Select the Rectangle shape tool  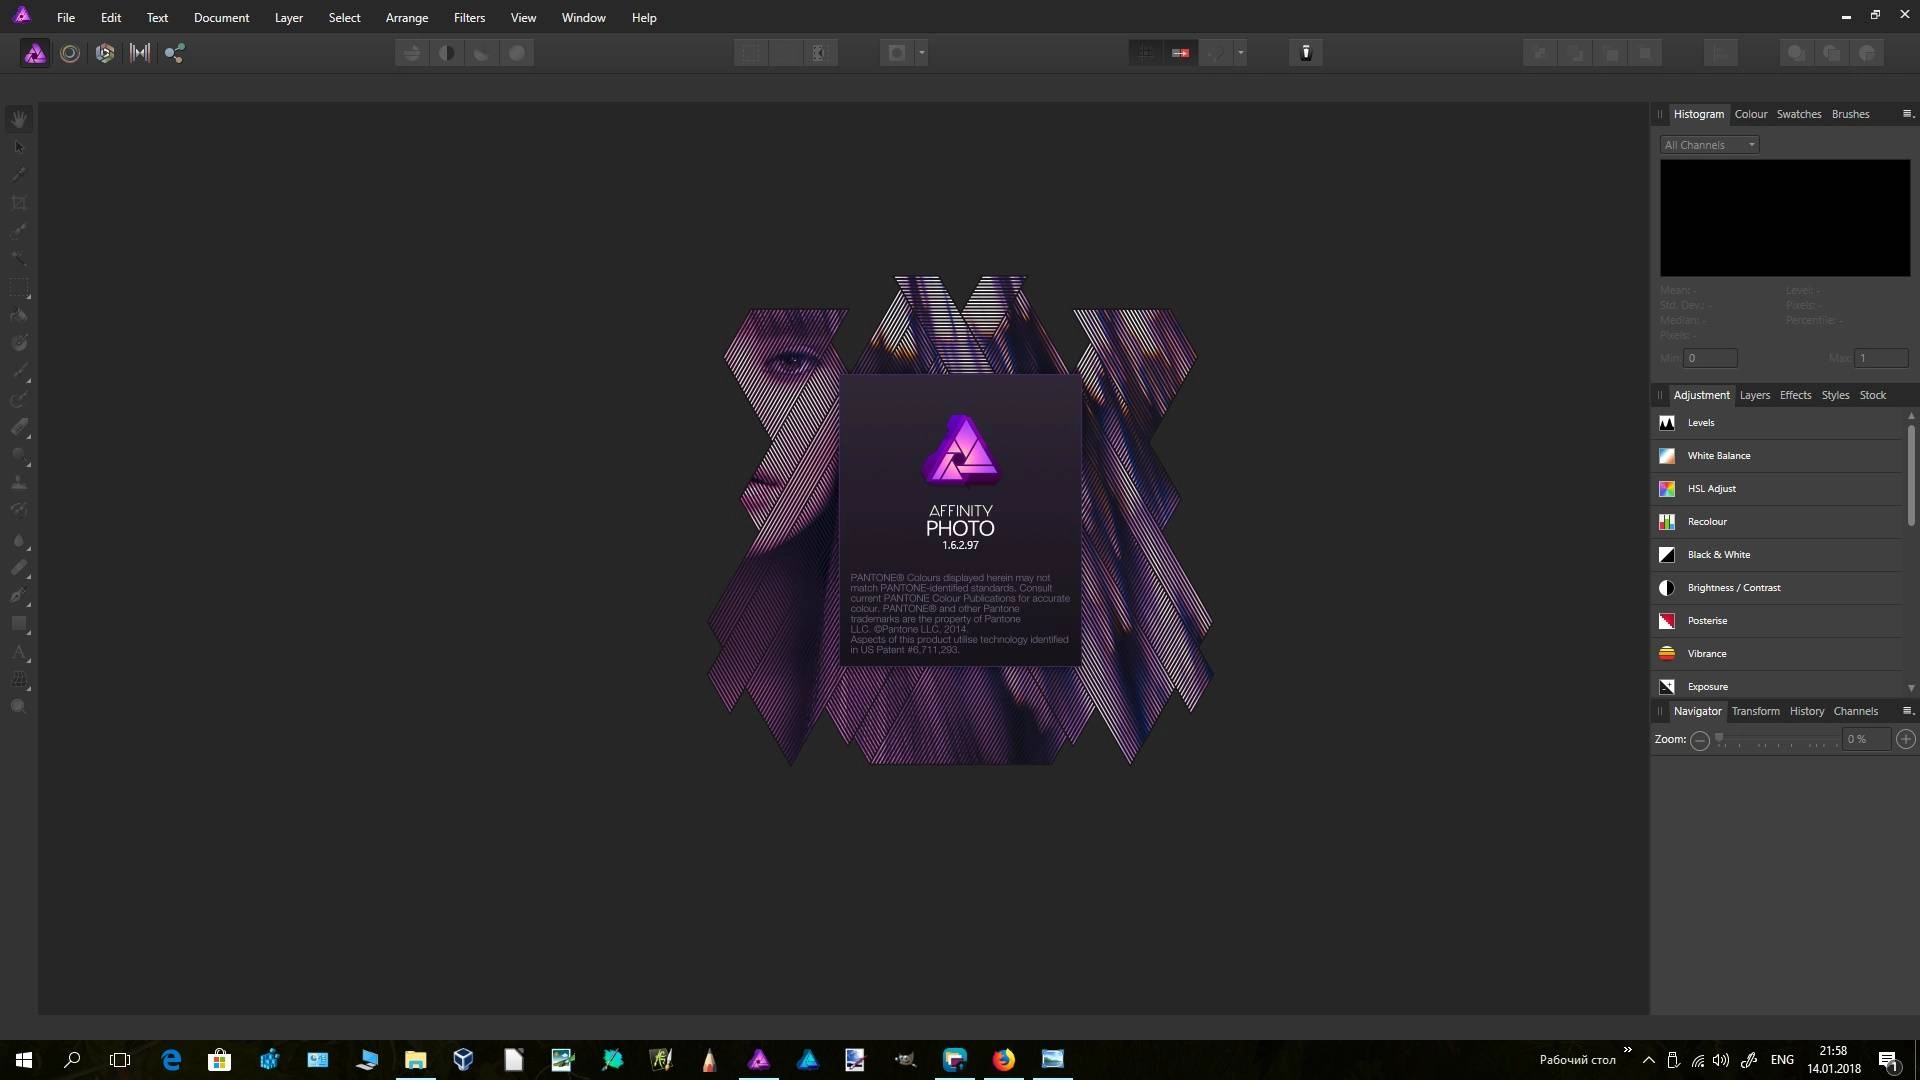click(x=19, y=624)
